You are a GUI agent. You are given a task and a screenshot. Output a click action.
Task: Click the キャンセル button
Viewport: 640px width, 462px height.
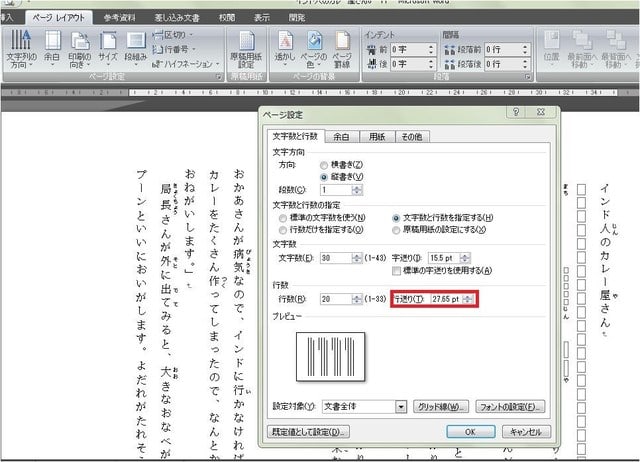pos(526,432)
